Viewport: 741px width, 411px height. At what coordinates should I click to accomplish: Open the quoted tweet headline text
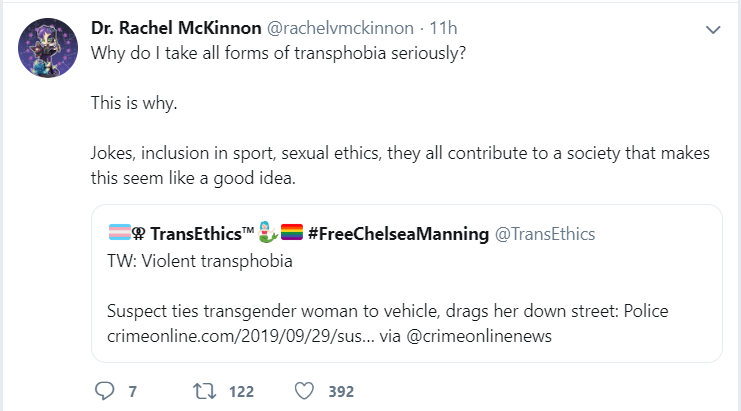pyautogui.click(x=388, y=311)
